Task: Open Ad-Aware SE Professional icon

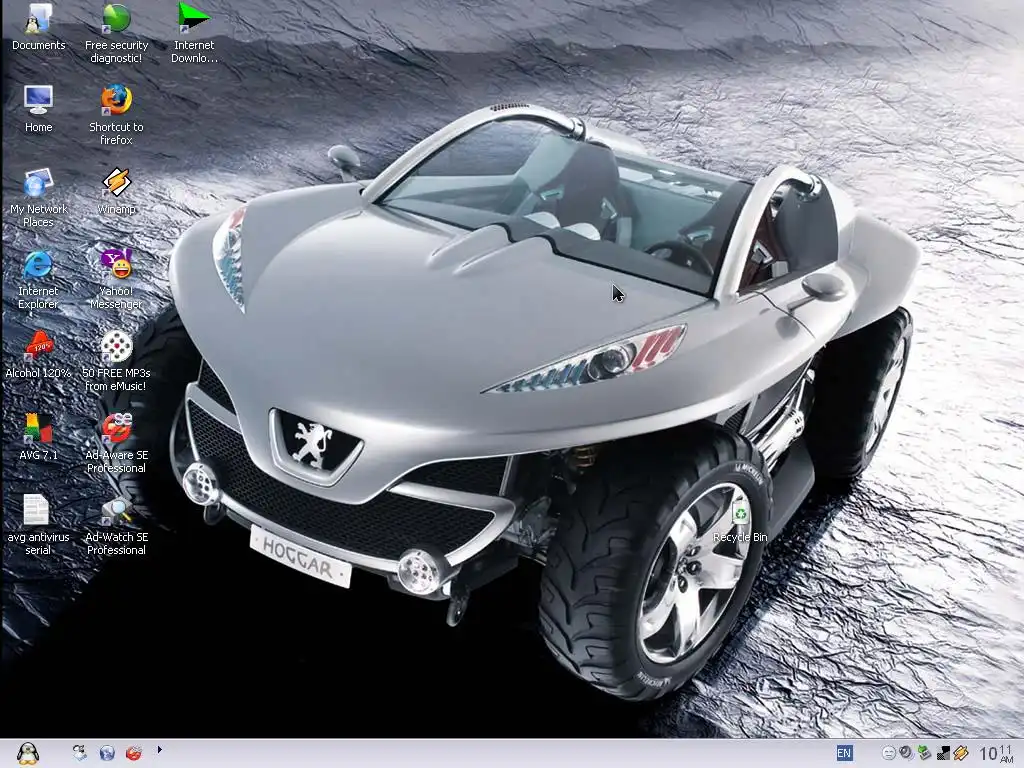Action: 116,443
